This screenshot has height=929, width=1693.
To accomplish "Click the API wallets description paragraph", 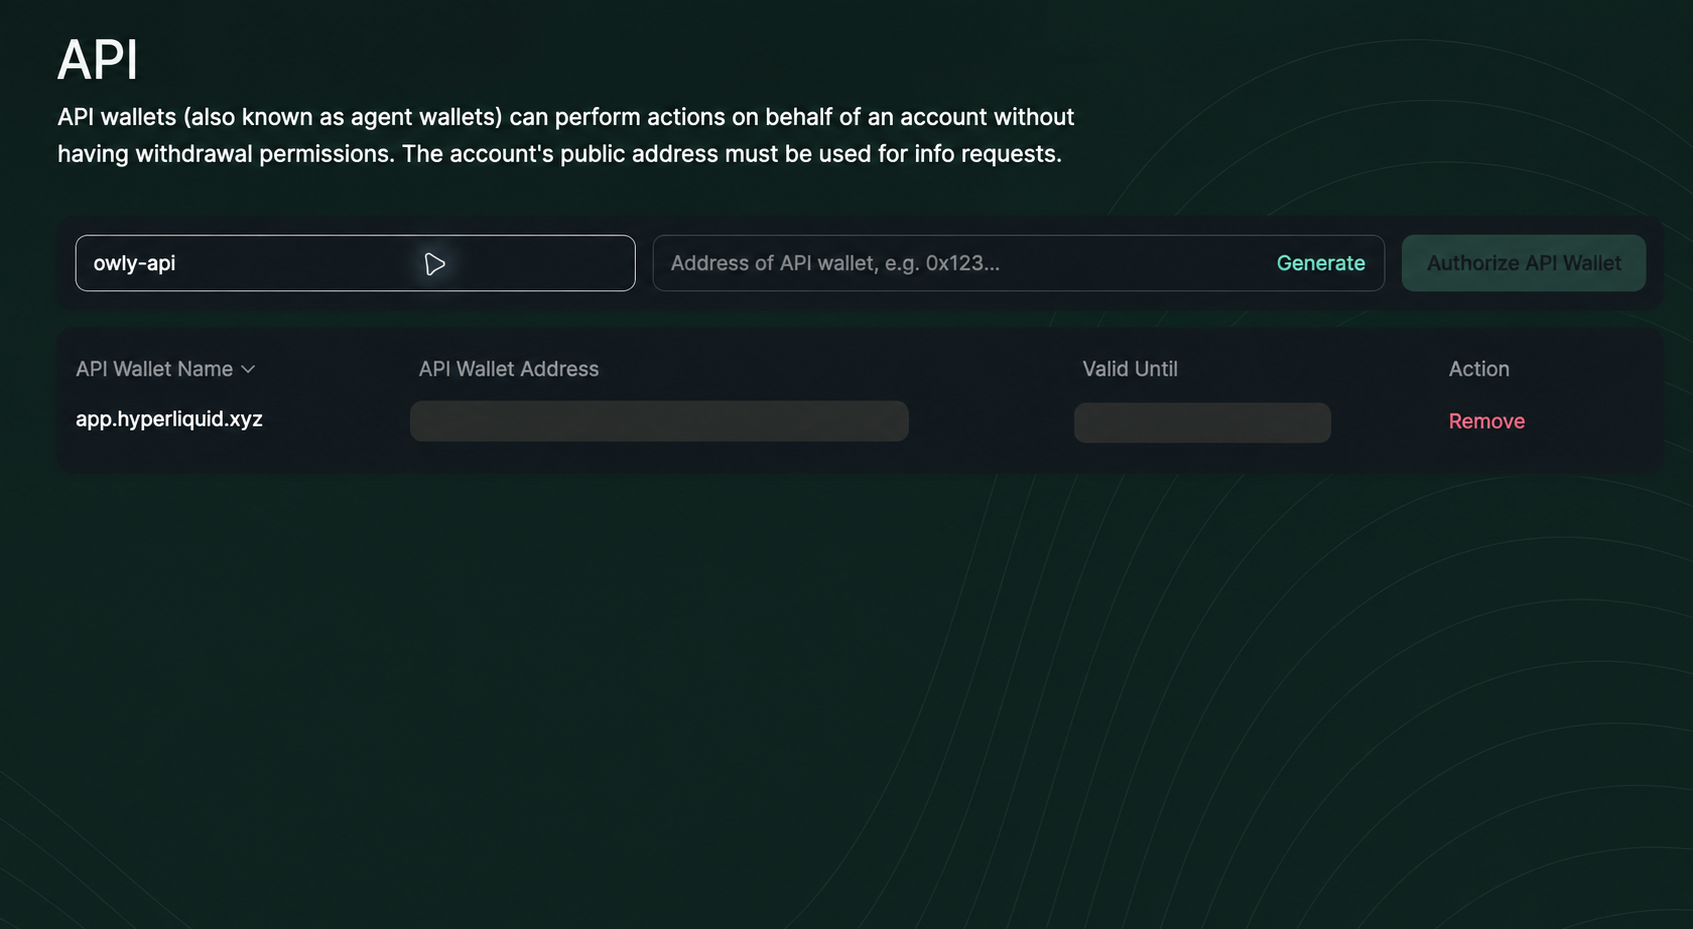I will tap(566, 135).
